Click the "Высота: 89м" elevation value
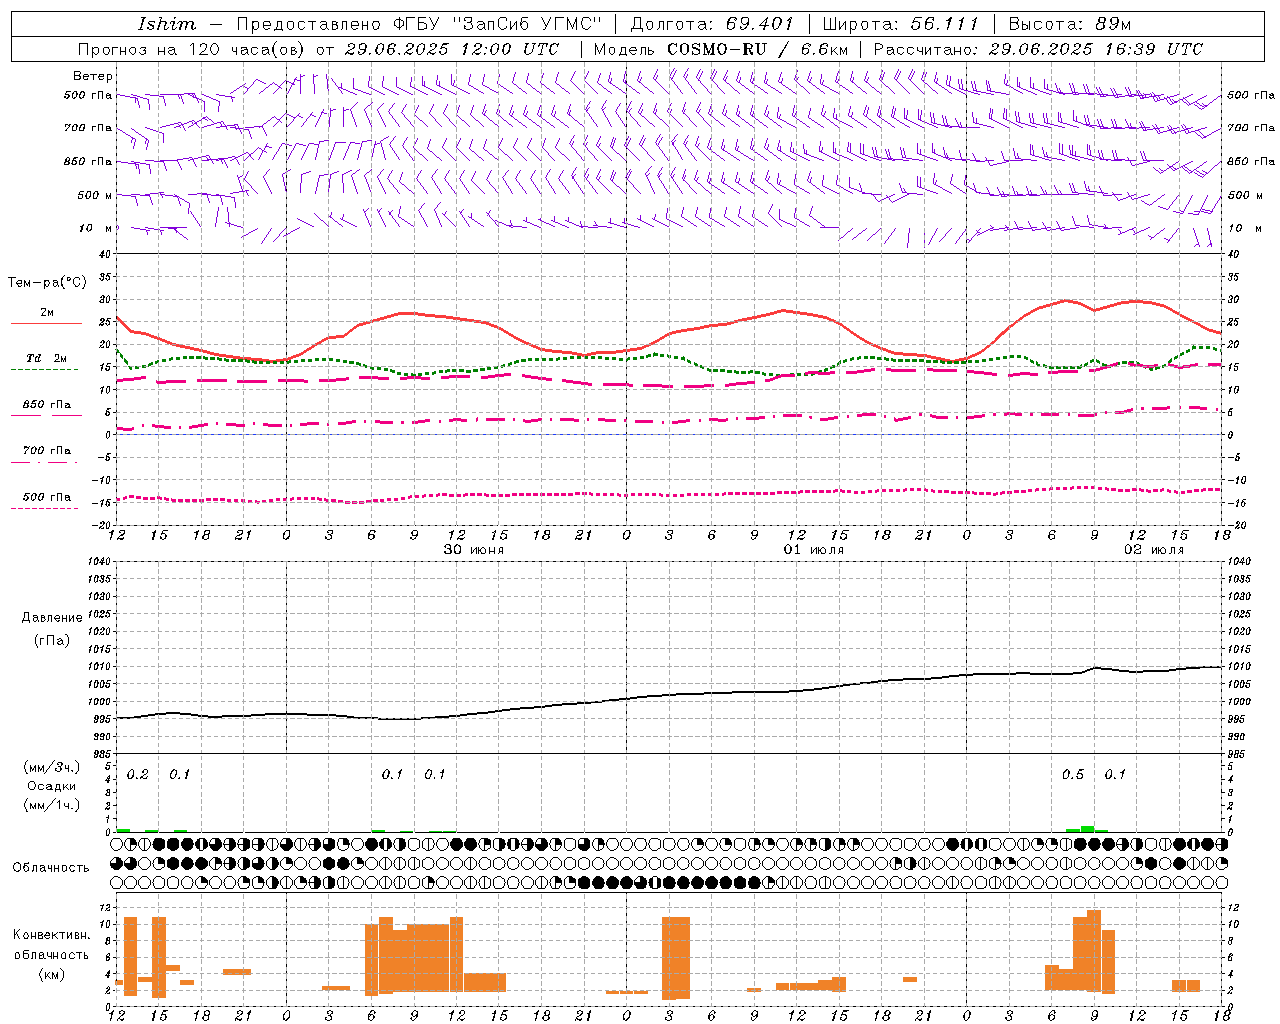1280x1024 pixels. (1069, 24)
